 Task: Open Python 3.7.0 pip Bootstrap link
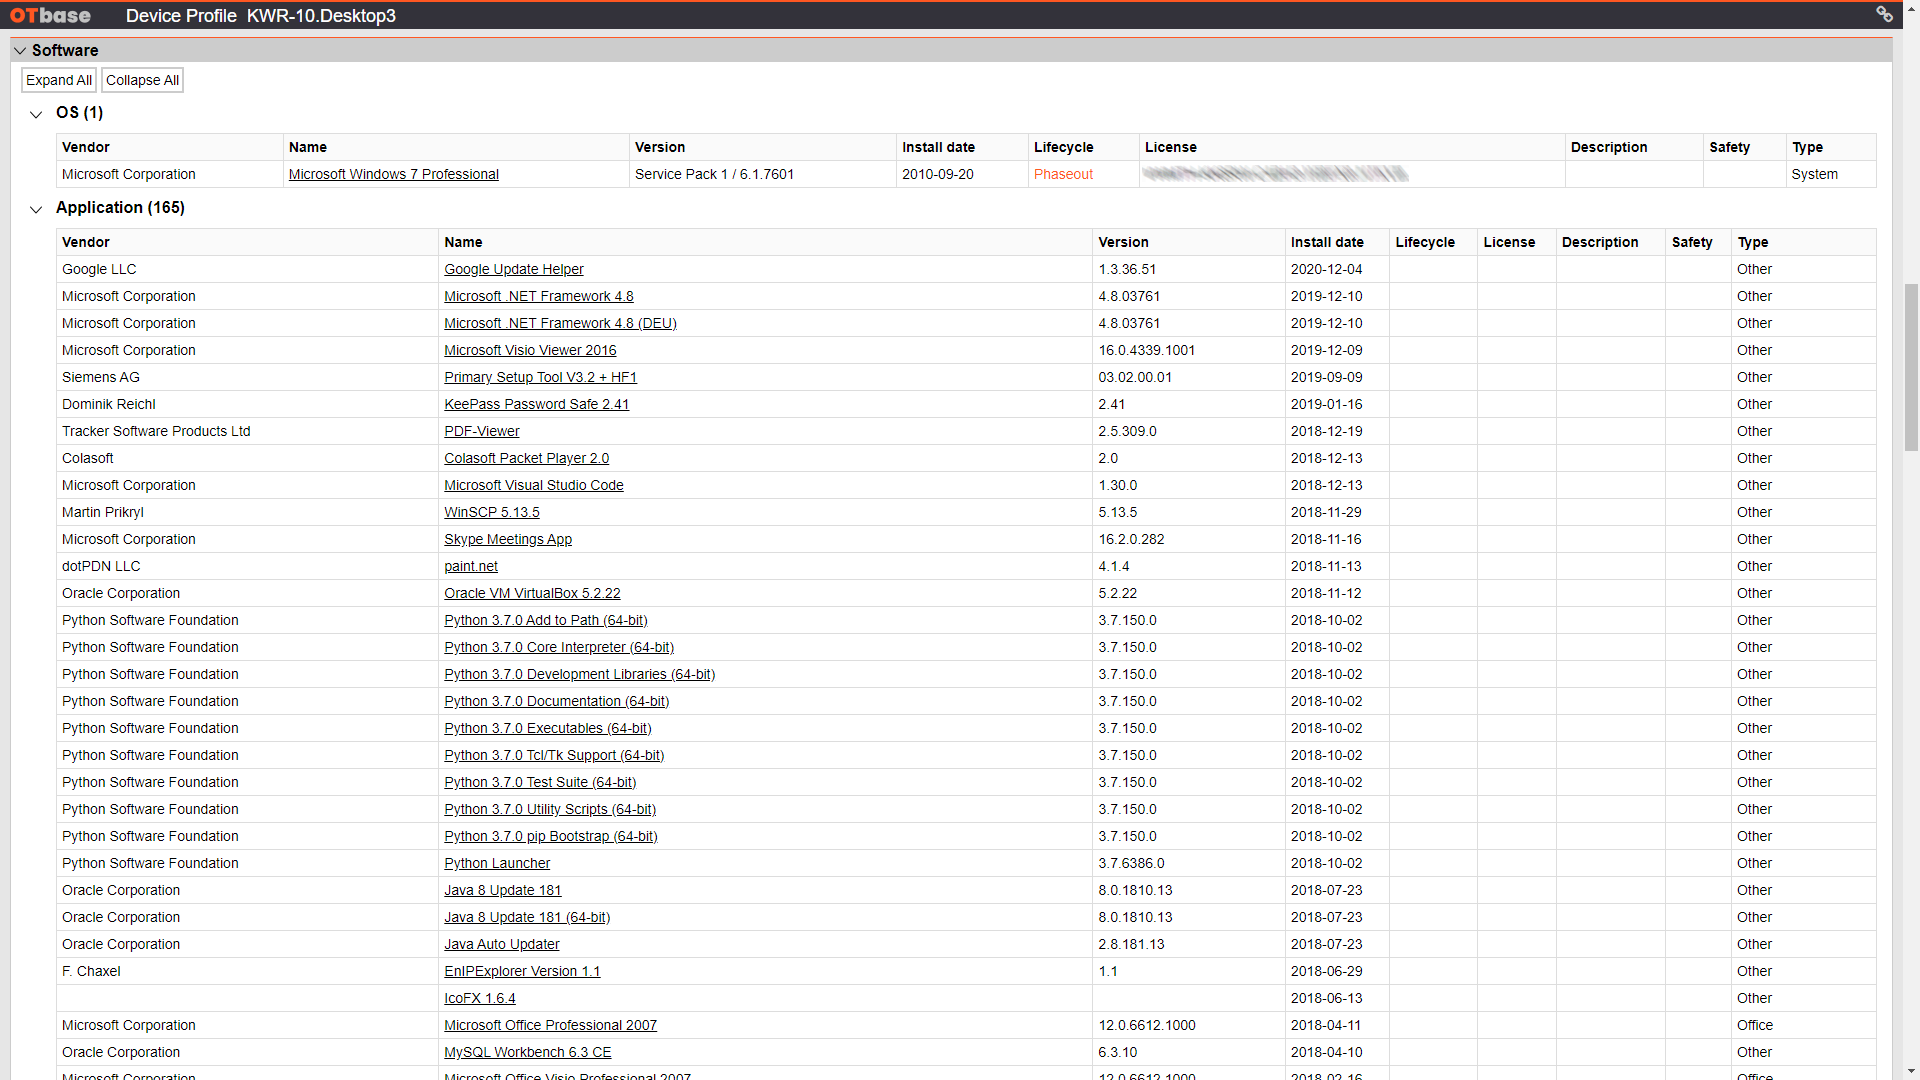click(x=551, y=836)
